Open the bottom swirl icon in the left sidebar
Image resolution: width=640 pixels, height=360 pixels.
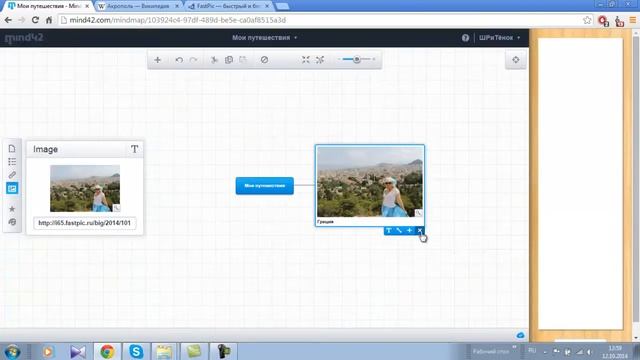12,222
